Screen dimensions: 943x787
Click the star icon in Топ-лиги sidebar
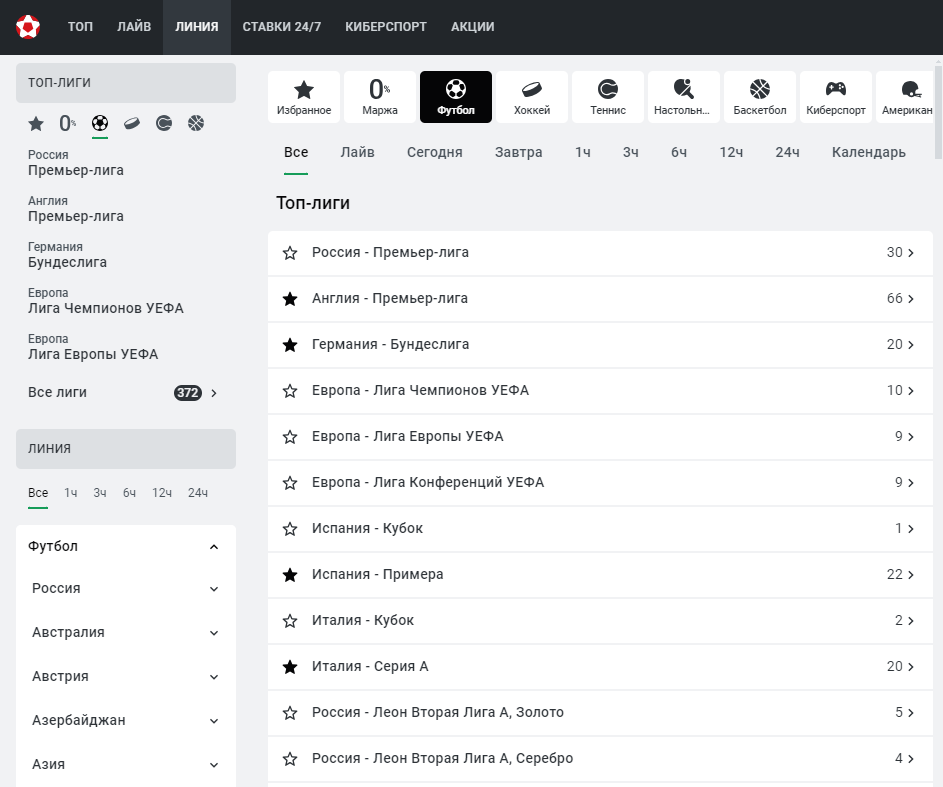coord(36,124)
